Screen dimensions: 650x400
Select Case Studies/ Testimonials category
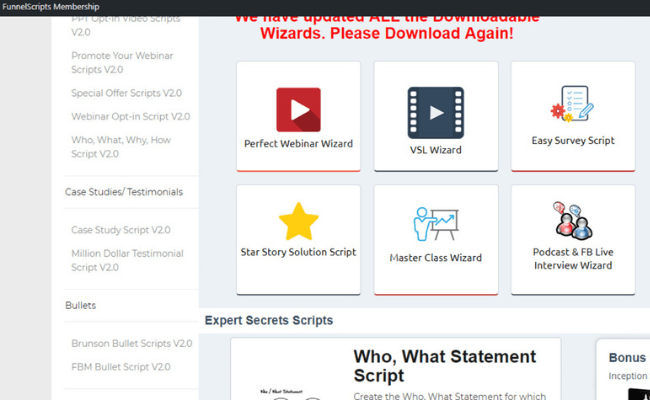coord(124,192)
